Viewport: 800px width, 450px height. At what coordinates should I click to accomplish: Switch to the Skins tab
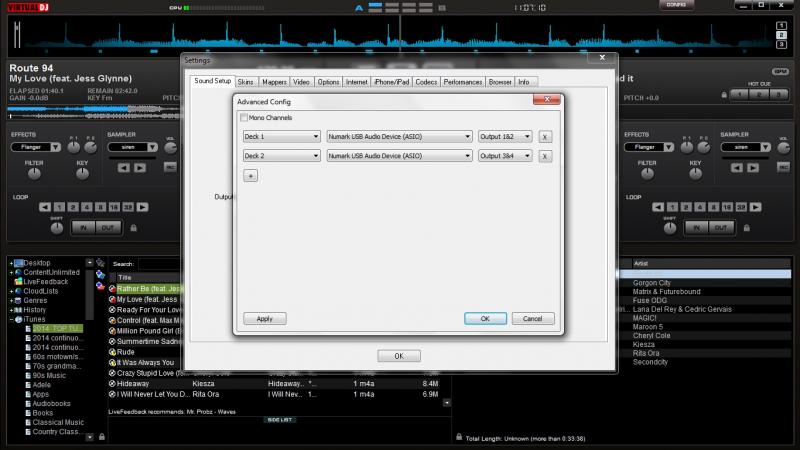pos(245,82)
